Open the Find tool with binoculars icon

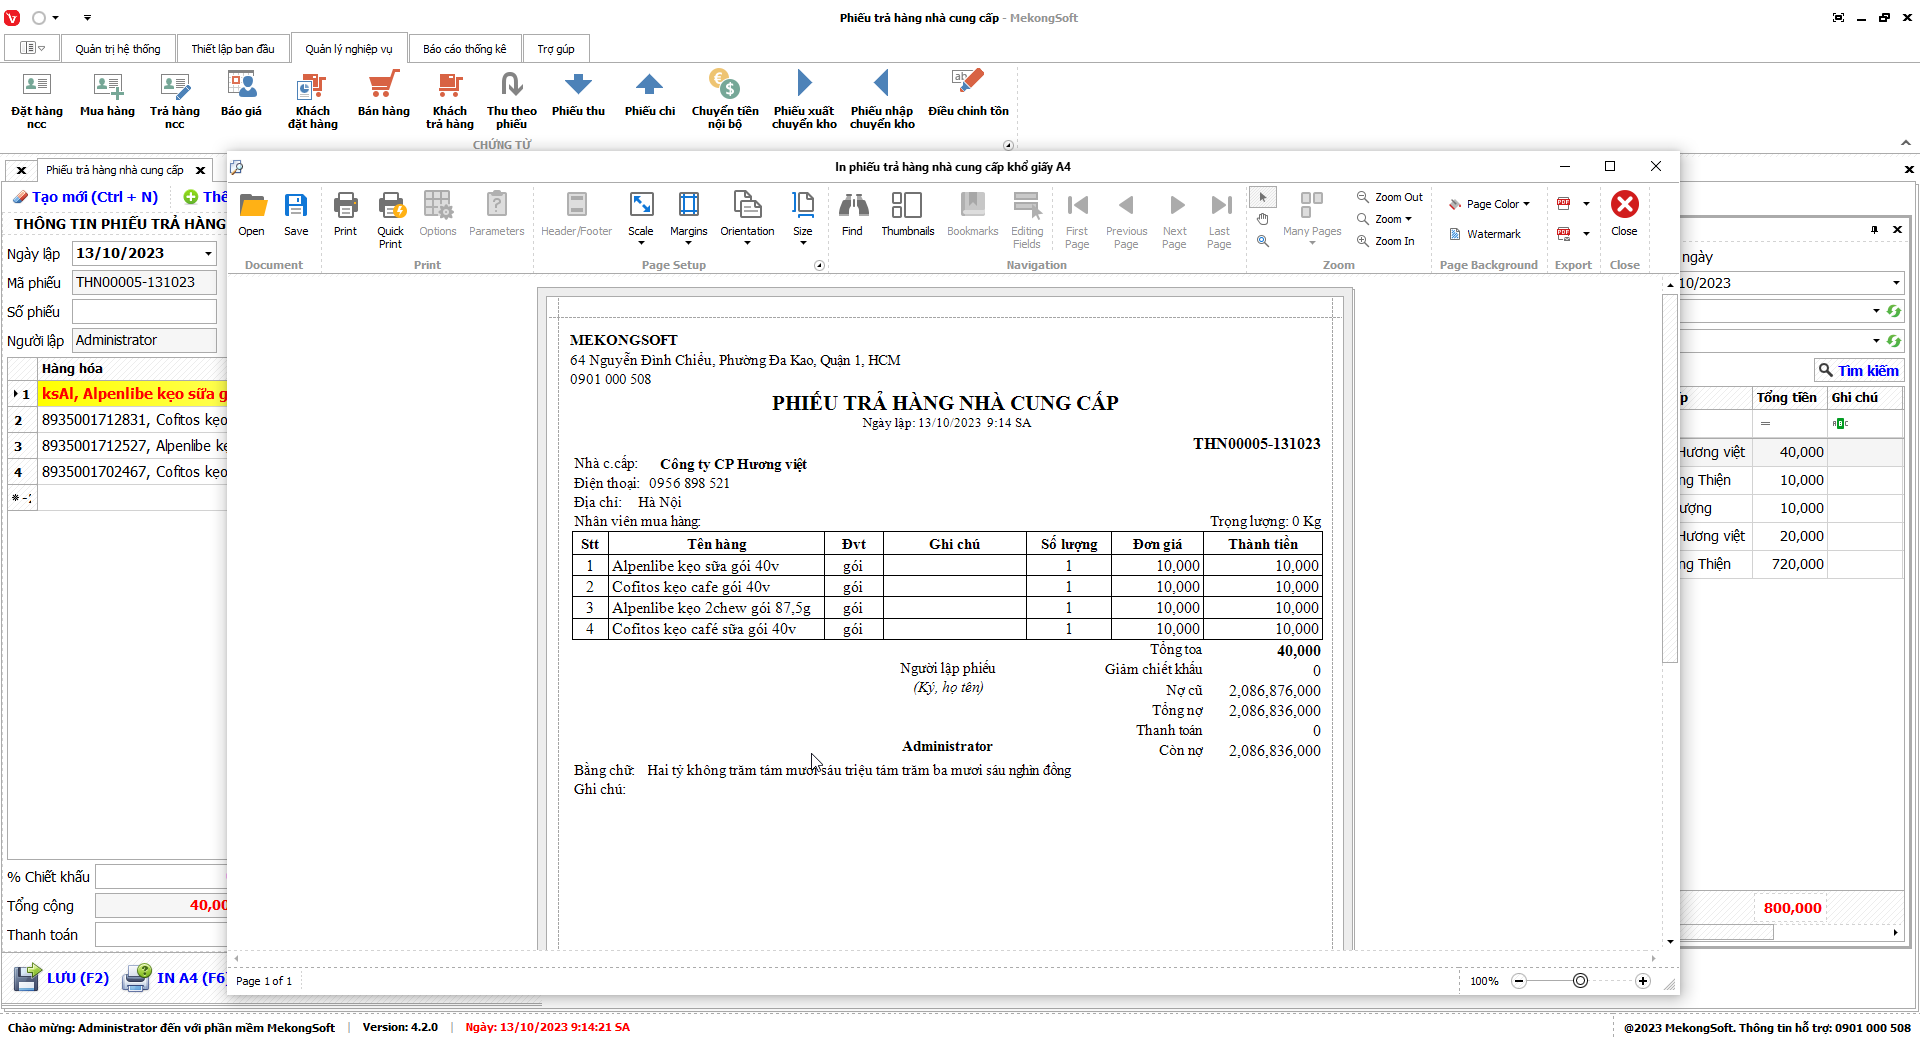tap(852, 215)
